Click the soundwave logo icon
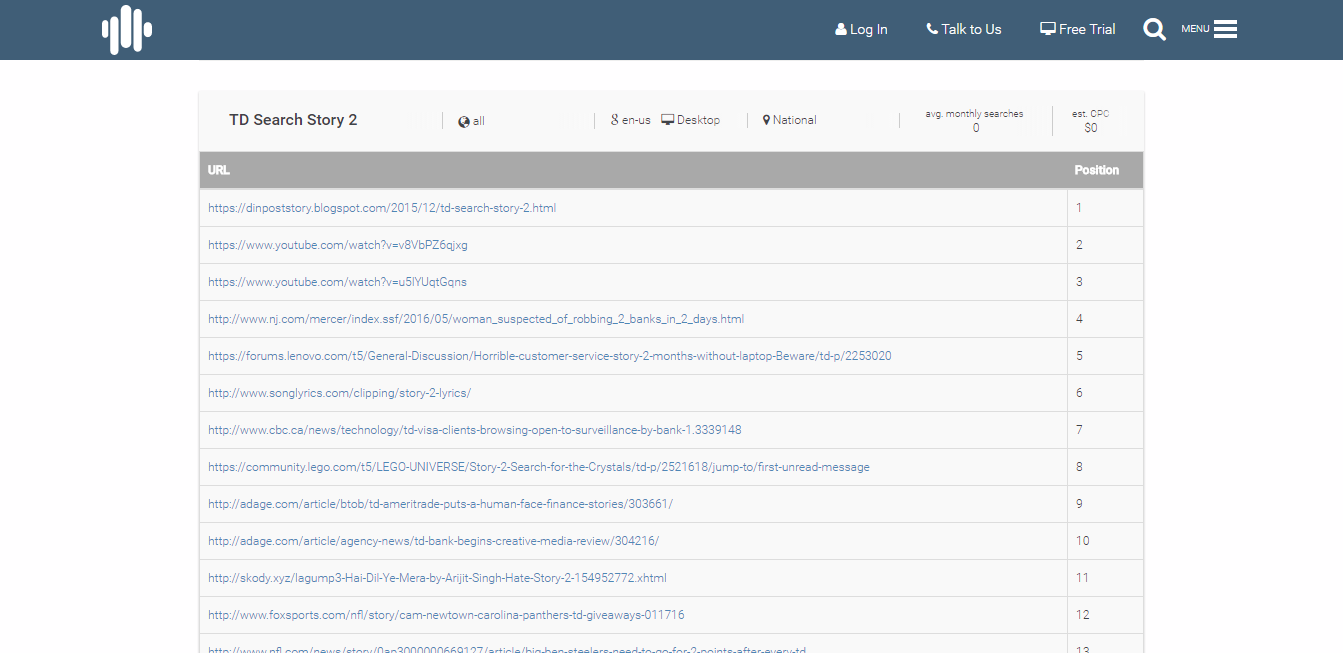 (x=127, y=29)
